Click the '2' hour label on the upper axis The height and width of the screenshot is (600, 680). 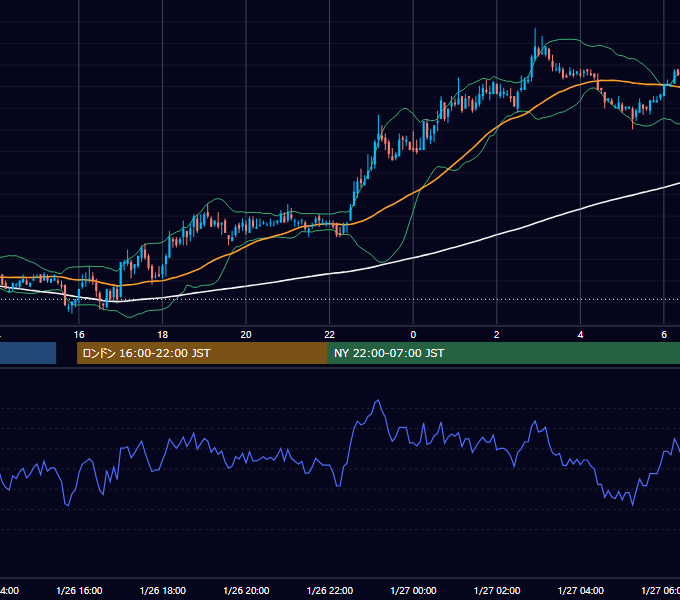[497, 335]
